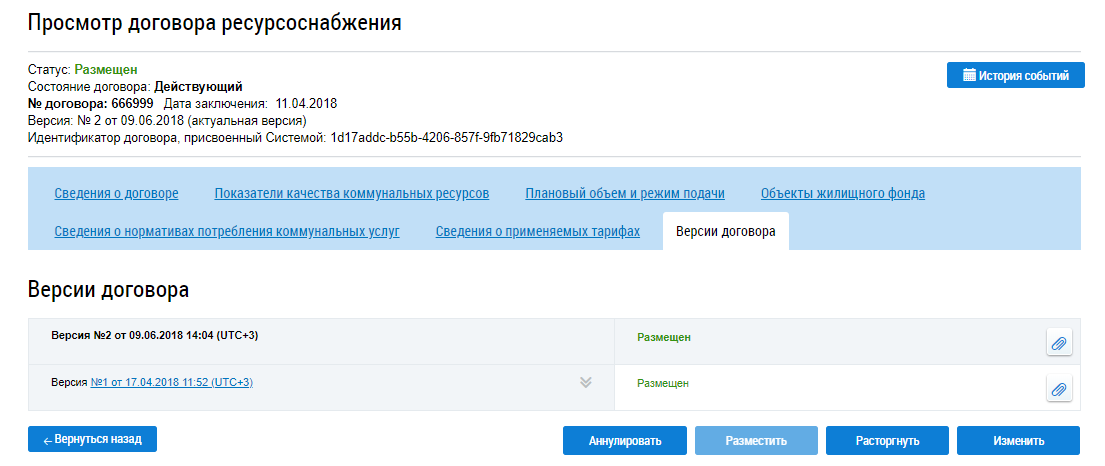Screen dimensions: 1105x466
Task: Click Размещен status in Version №1 row
Action: point(663,383)
